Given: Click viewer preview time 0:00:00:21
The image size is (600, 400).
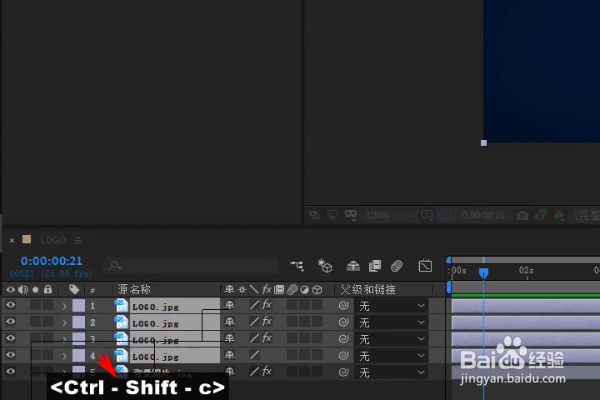Looking at the screenshot, I should tap(483, 215).
